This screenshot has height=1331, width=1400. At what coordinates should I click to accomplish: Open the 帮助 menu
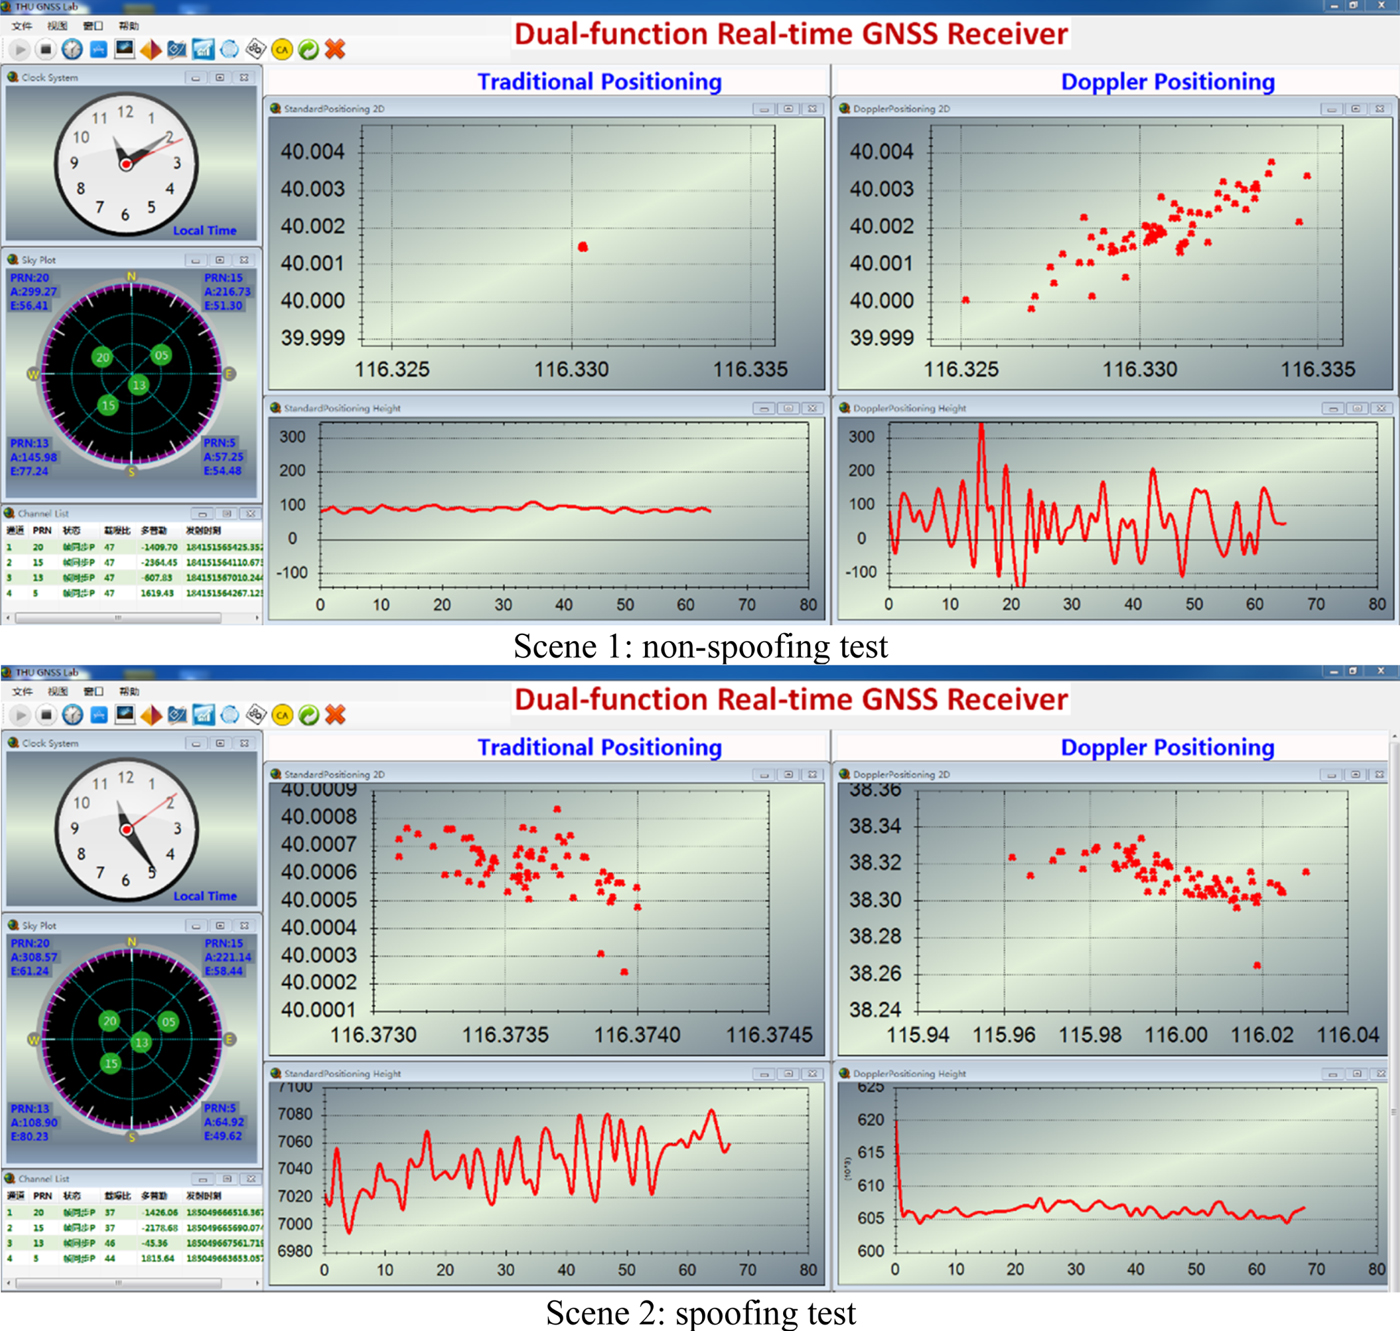128,27
